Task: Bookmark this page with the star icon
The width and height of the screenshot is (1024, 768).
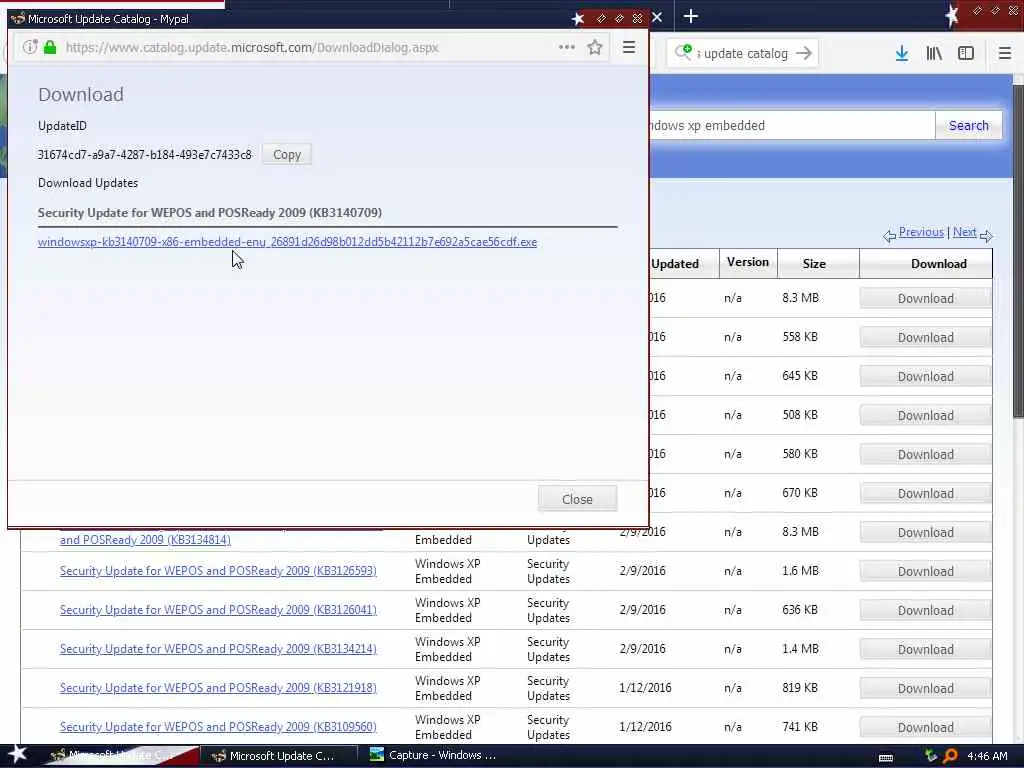Action: click(594, 47)
